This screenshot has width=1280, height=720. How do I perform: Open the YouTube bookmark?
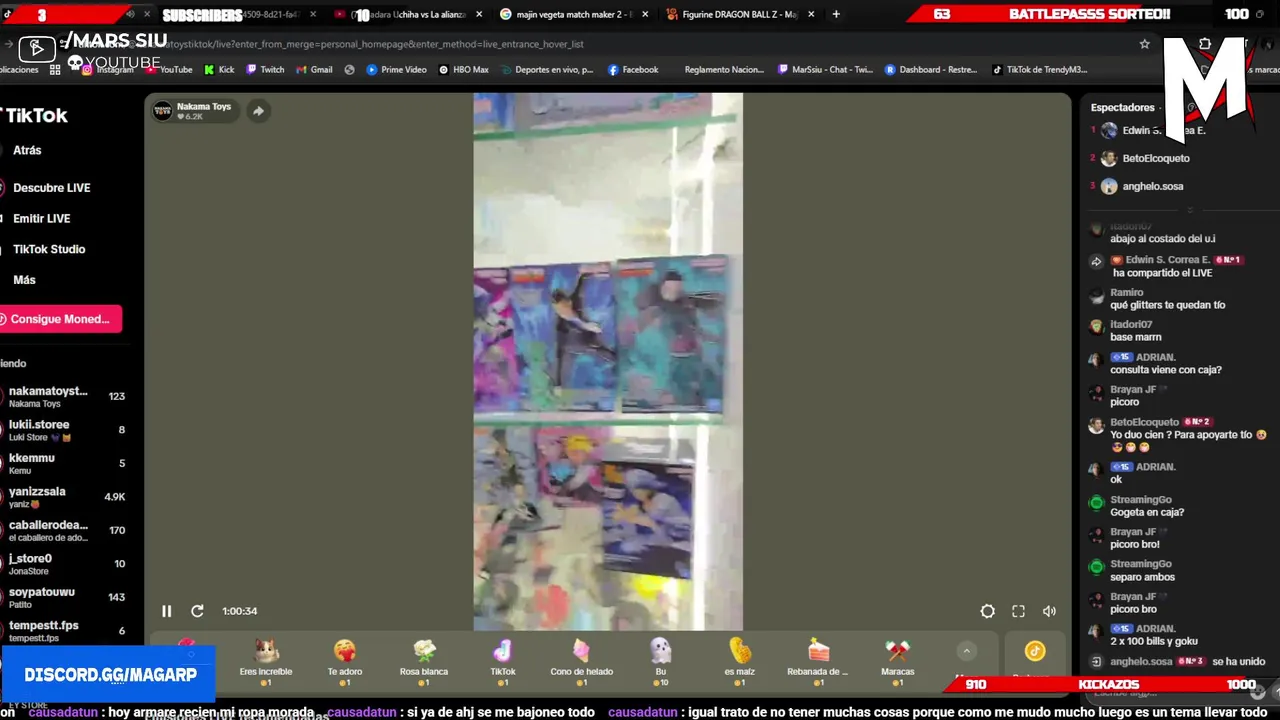(x=168, y=70)
